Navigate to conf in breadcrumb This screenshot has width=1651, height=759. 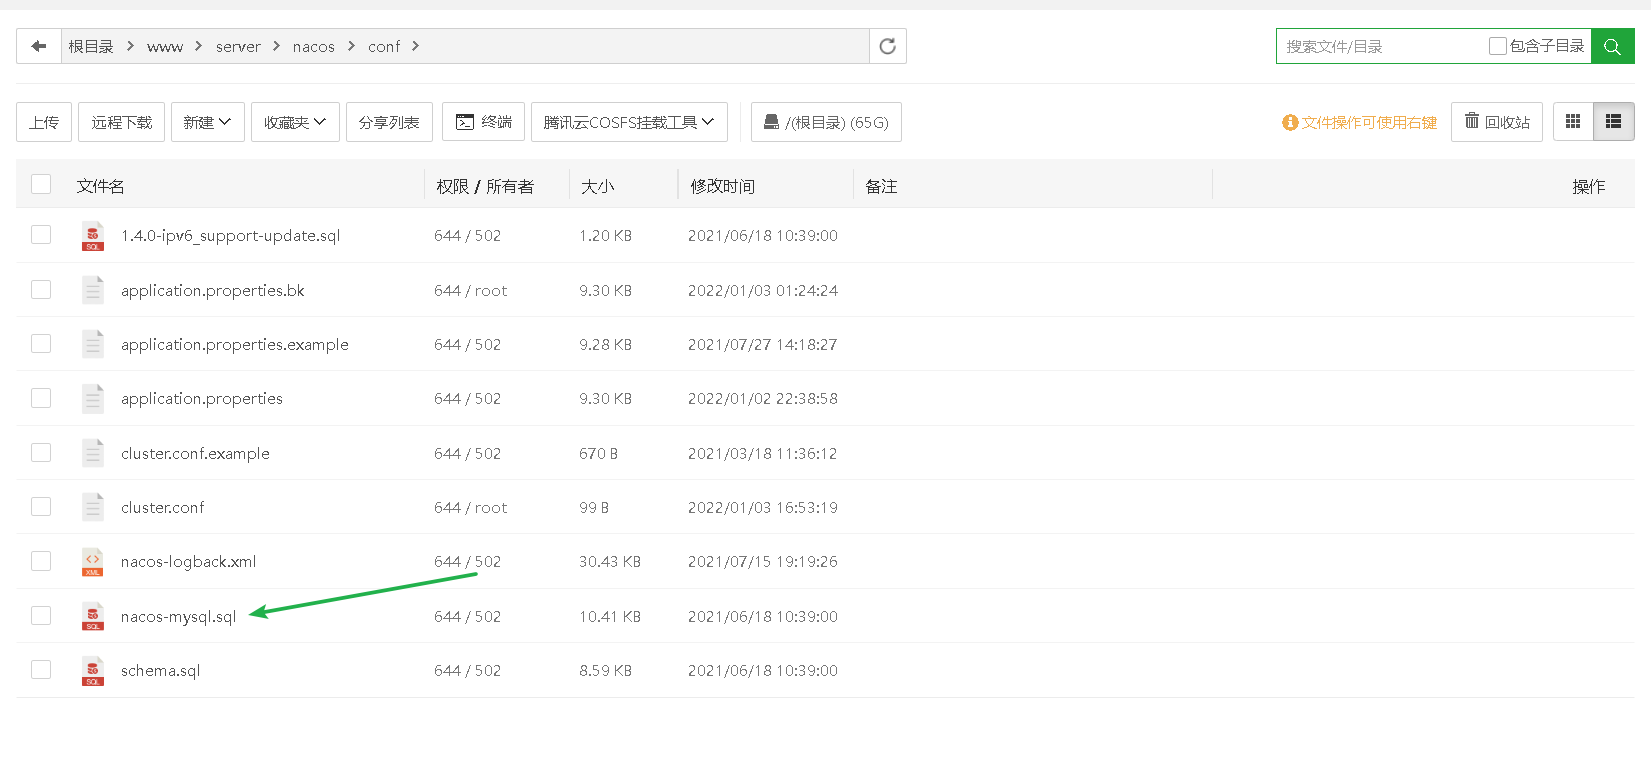click(x=384, y=47)
